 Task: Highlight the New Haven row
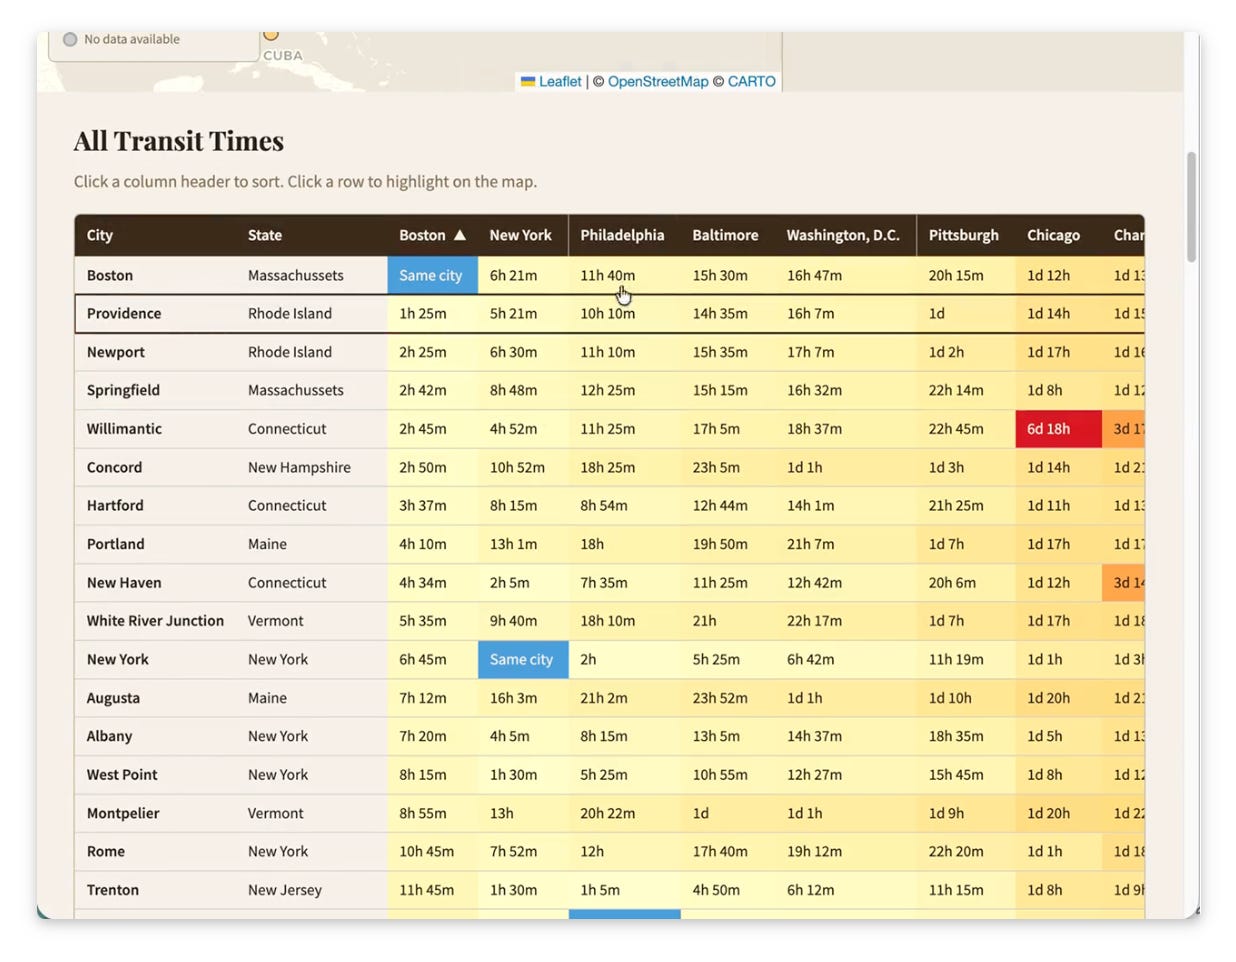[x=609, y=582]
